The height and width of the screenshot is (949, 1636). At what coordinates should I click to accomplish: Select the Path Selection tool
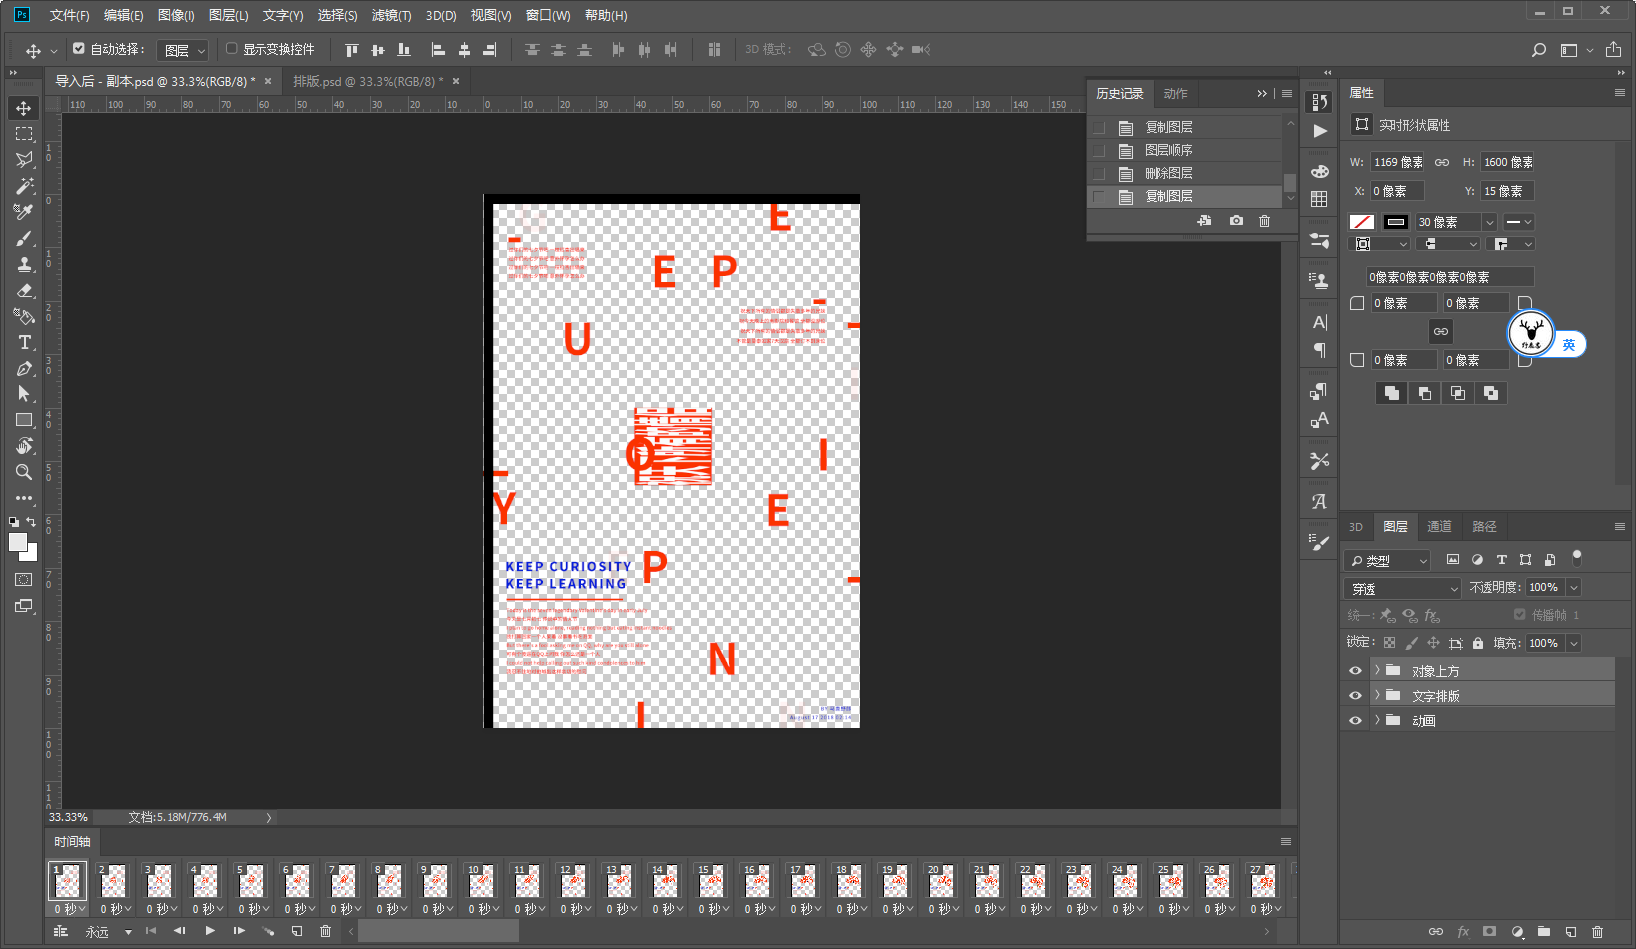(x=24, y=394)
